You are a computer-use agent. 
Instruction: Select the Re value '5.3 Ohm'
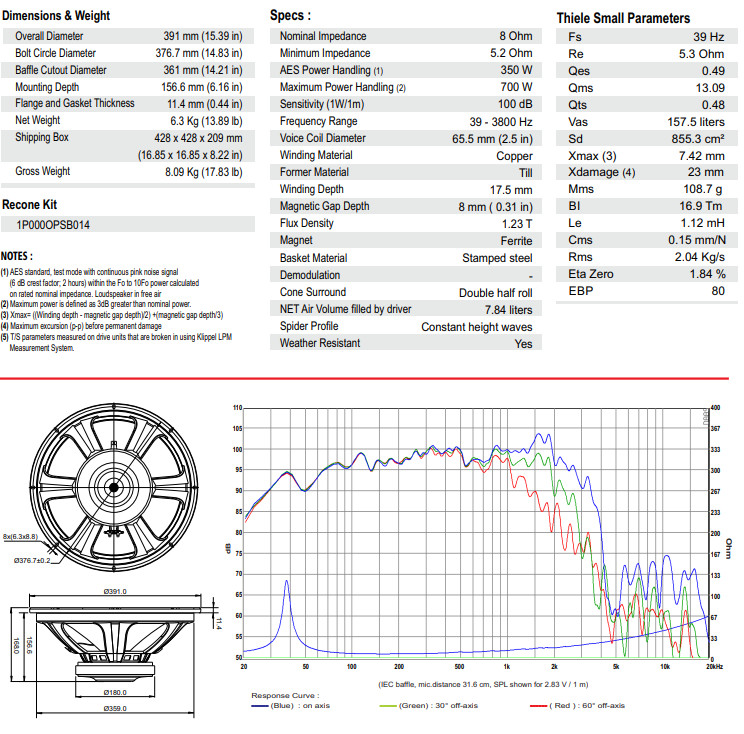click(701, 54)
